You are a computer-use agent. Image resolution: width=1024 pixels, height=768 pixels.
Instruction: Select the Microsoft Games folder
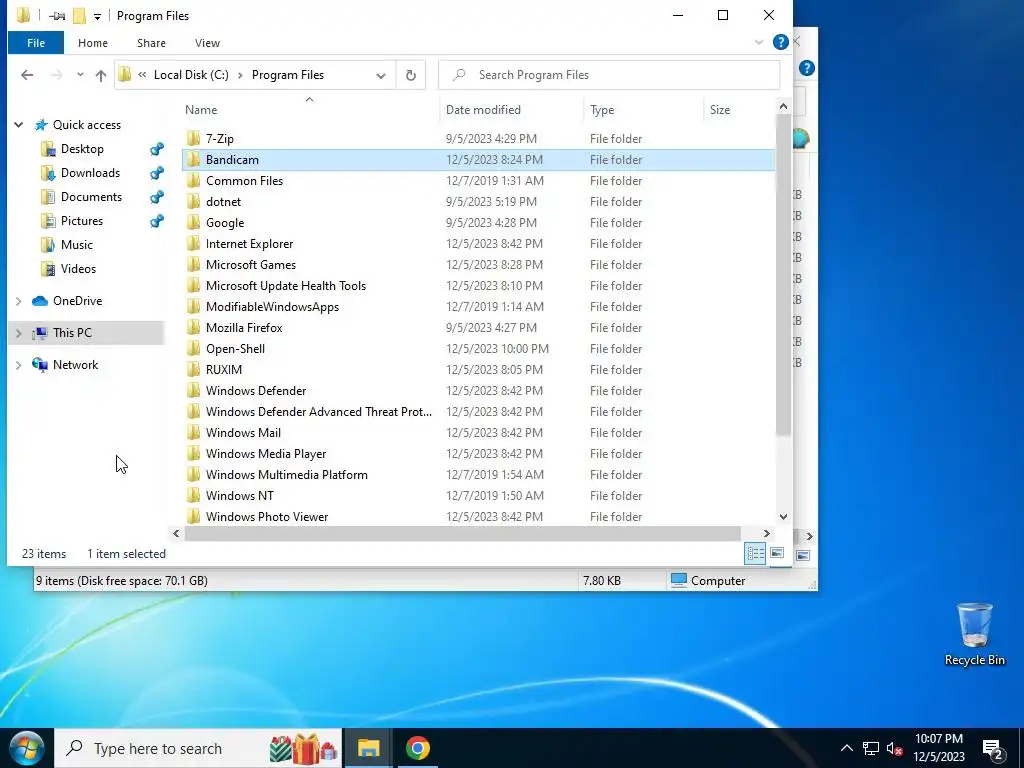[x=251, y=264]
